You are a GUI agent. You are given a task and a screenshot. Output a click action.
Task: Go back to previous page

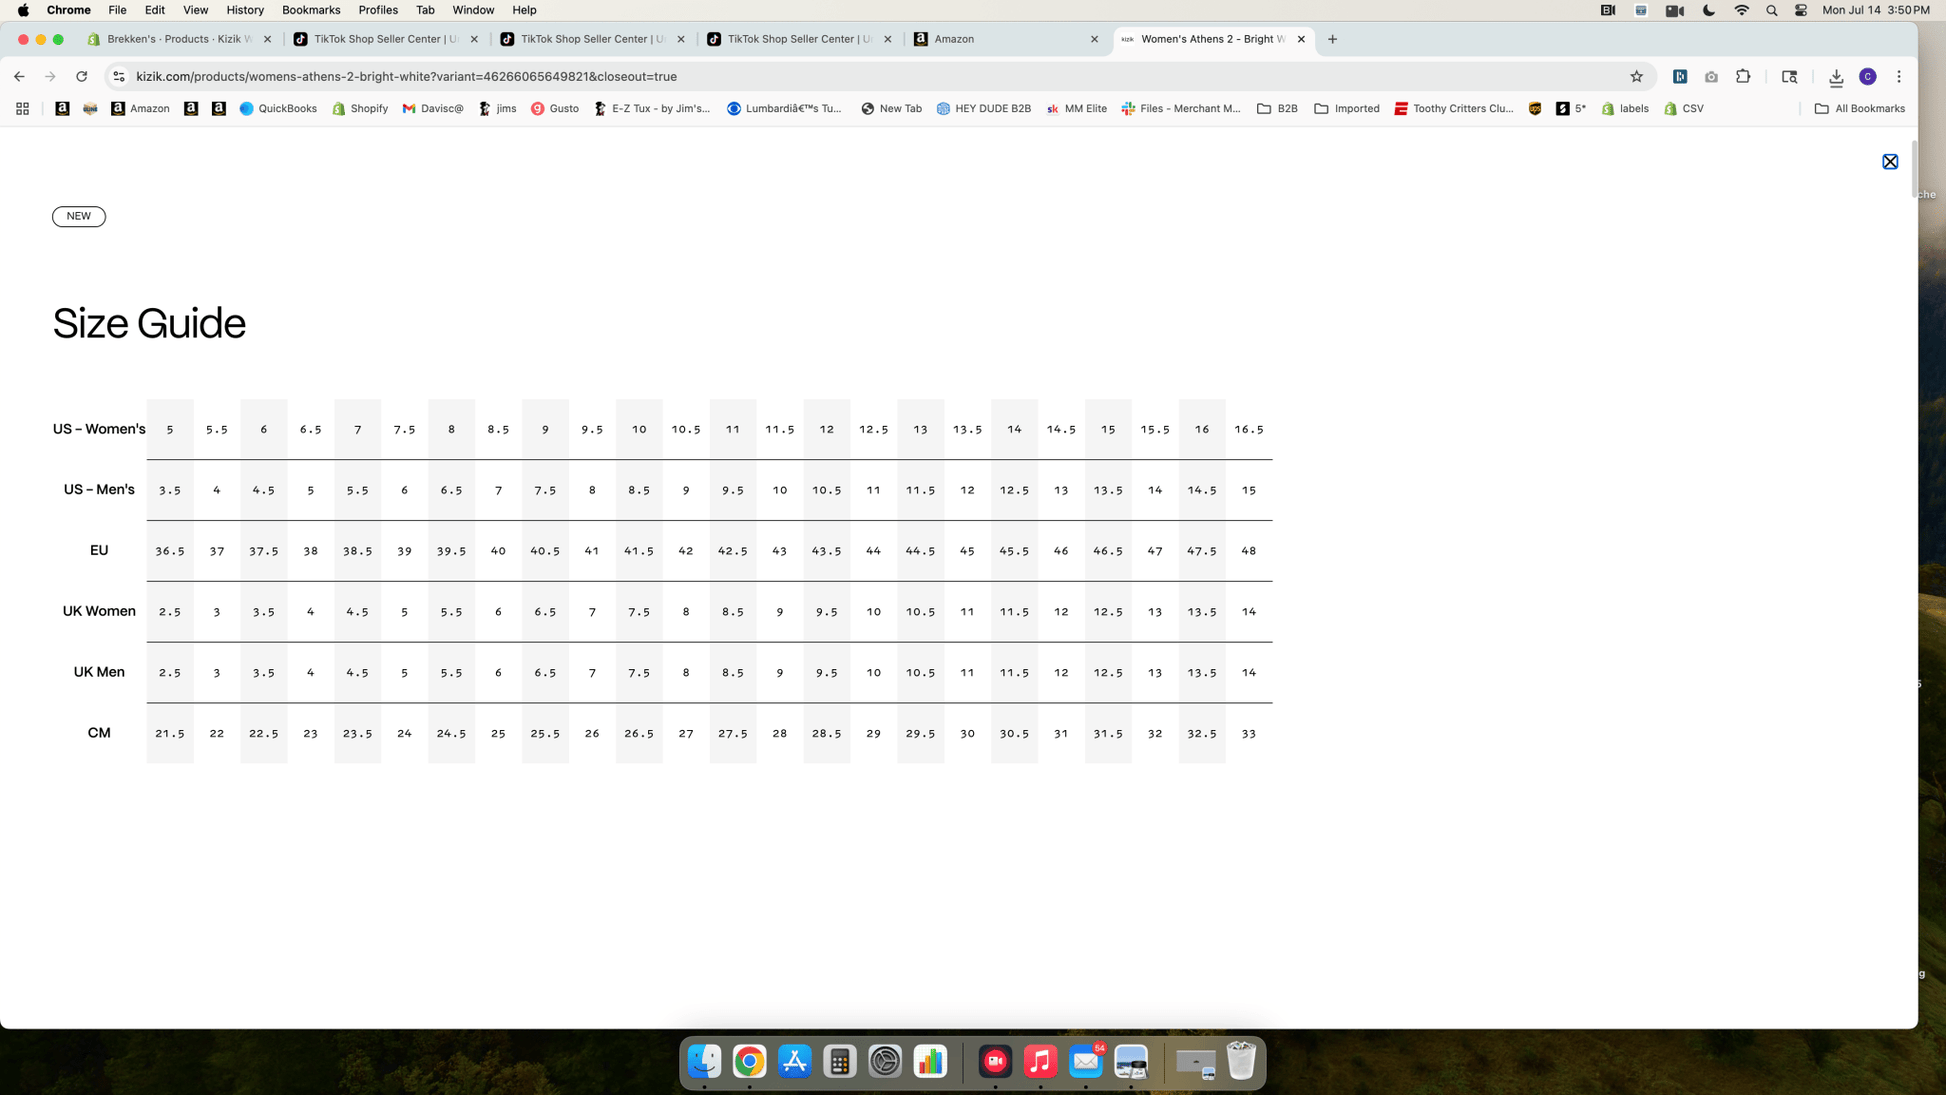pos(19,76)
